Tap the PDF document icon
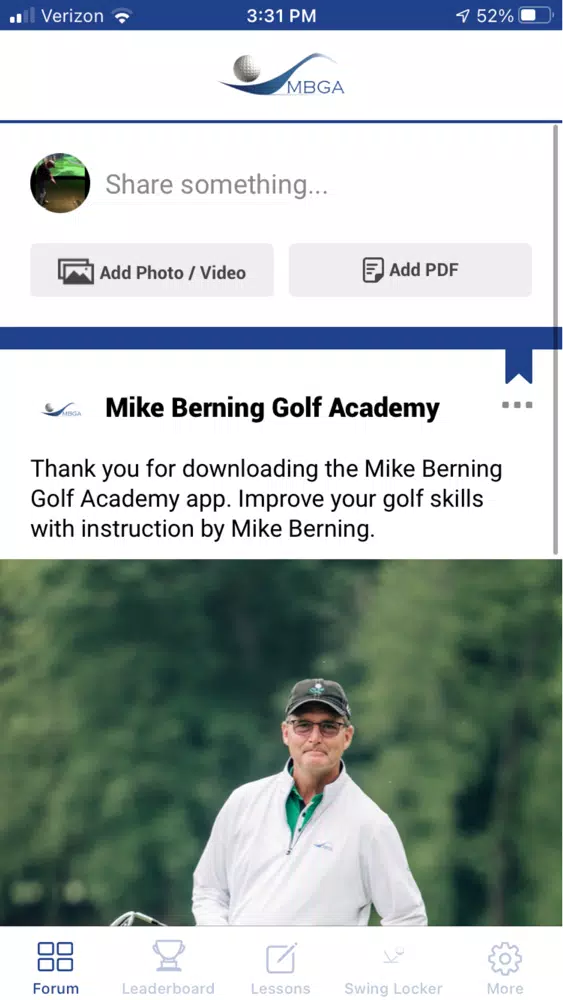This screenshot has width=563, height=1000. [x=373, y=270]
